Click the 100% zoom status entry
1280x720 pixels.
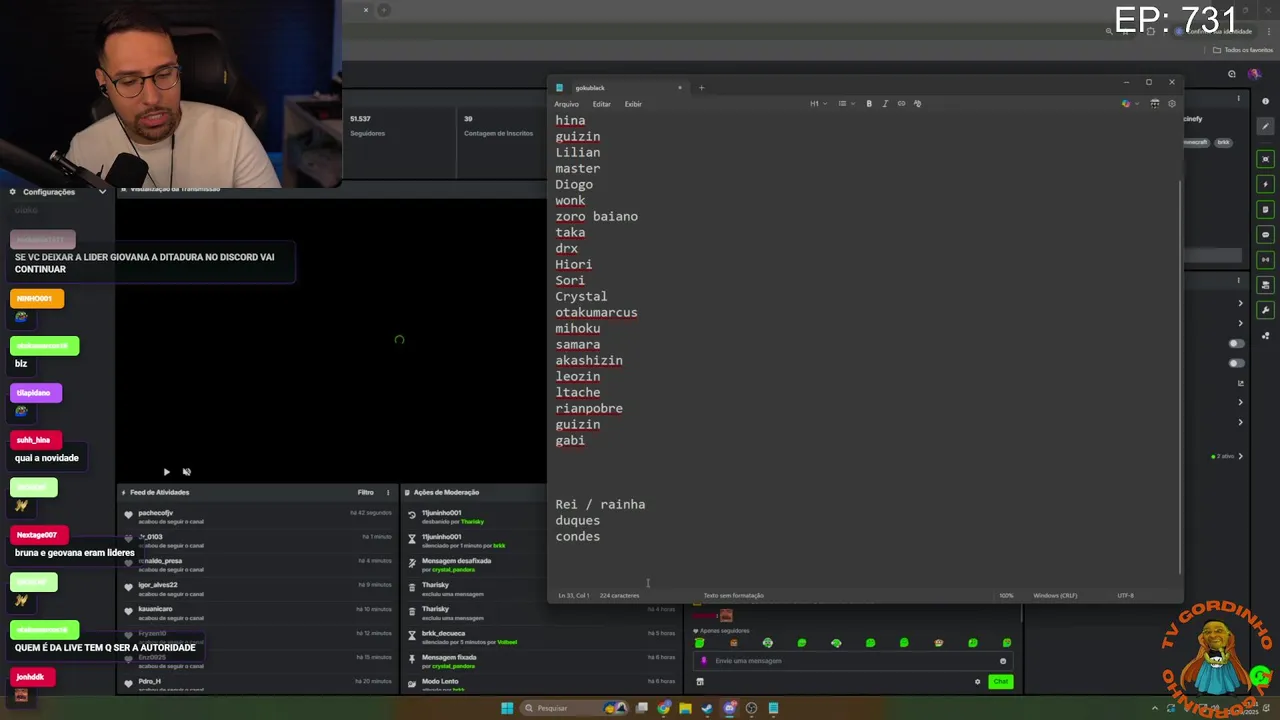[x=1006, y=596]
